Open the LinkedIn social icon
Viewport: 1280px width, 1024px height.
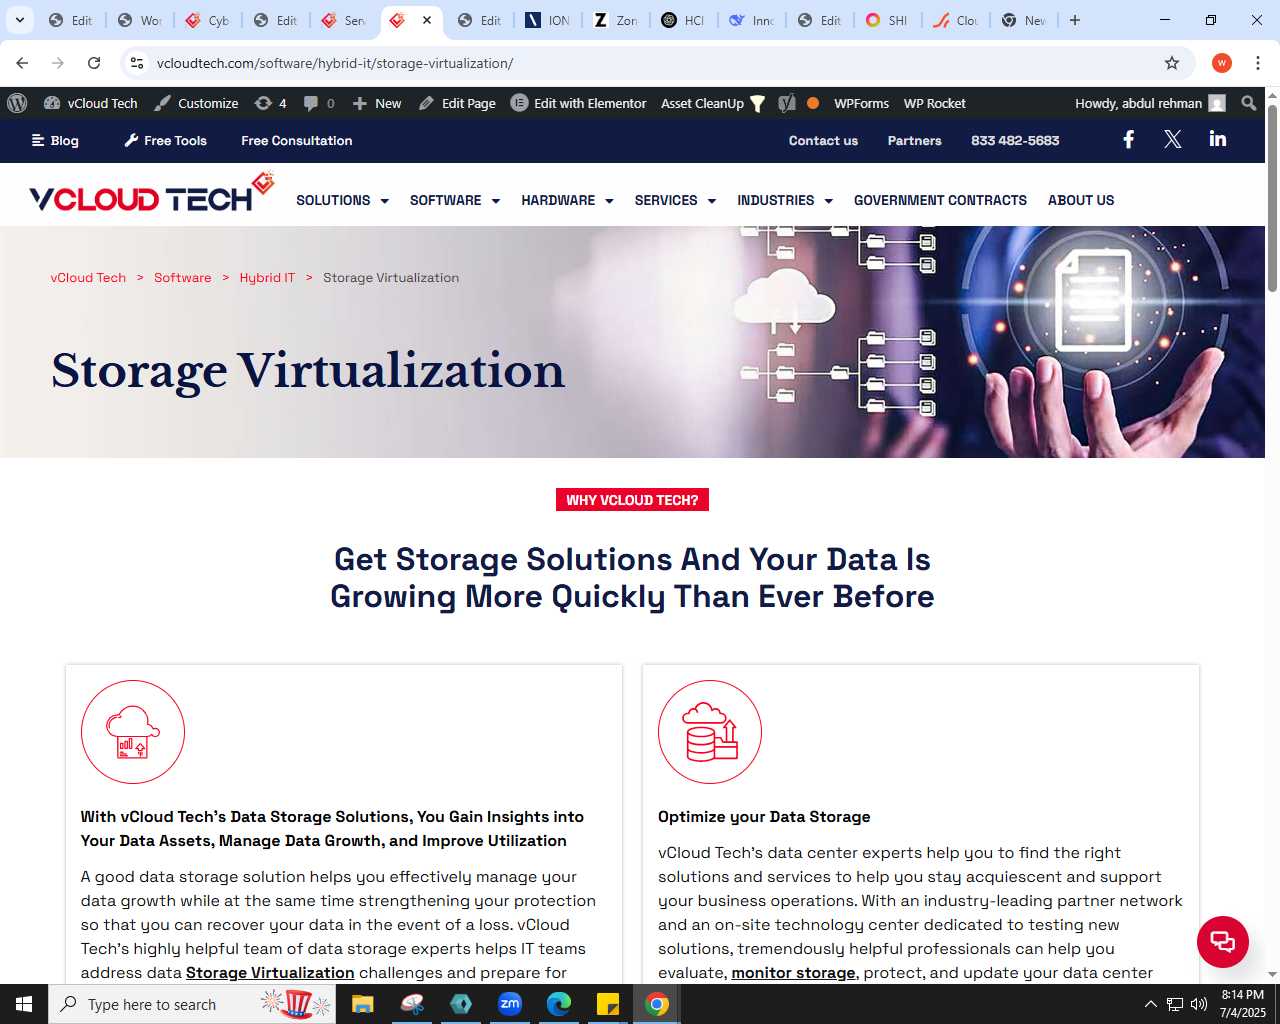(x=1217, y=139)
